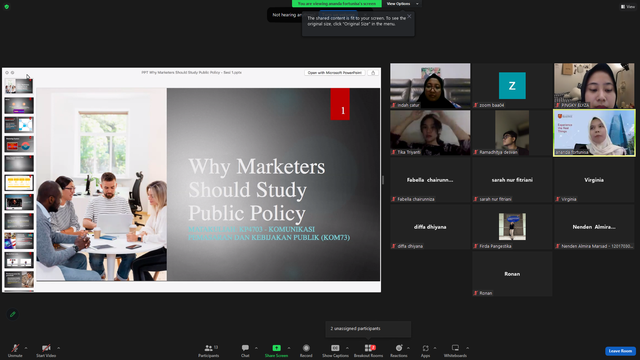The width and height of the screenshot is (640, 360).
Task: Expand the Whiteboards options arrow
Action: click(467, 348)
